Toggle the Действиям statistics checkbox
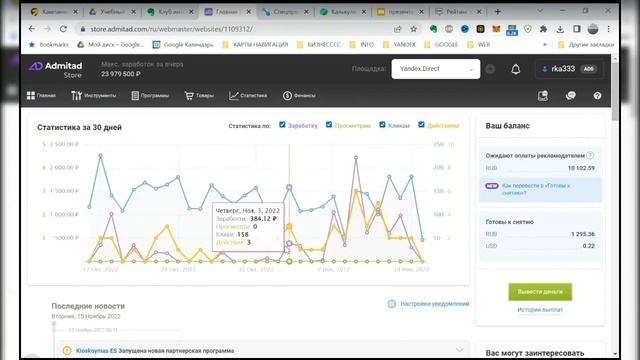640x360 pixels. (x=421, y=124)
